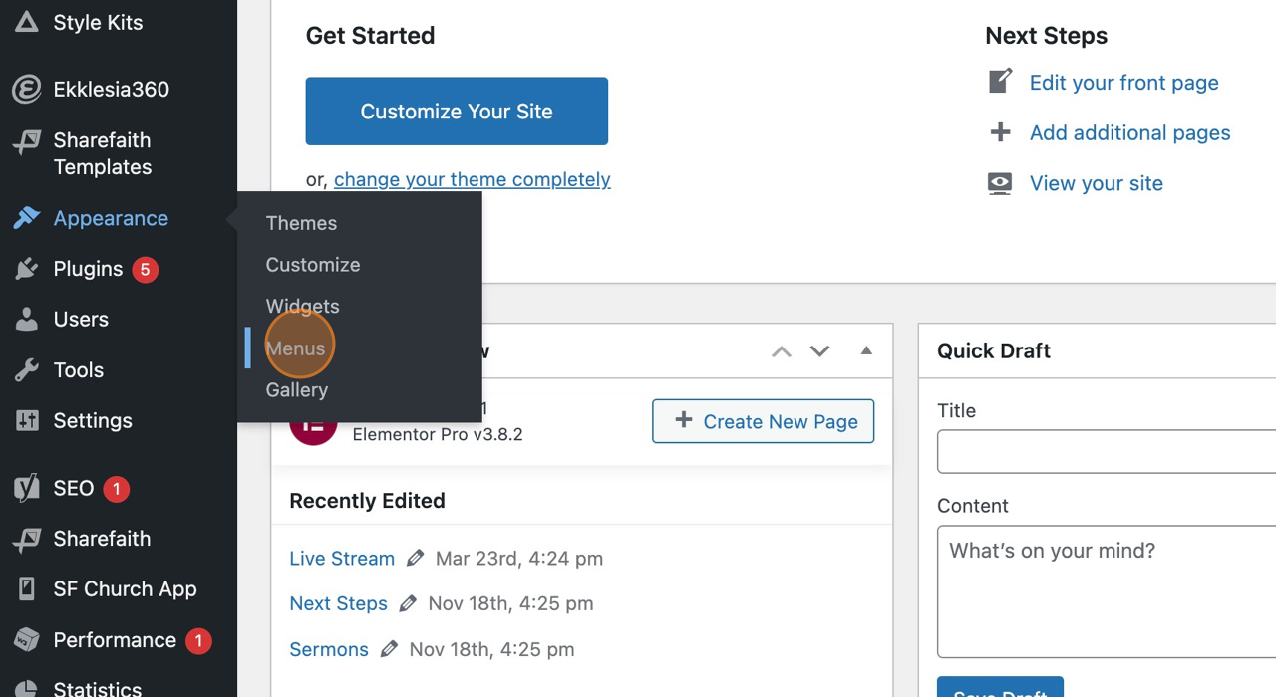Click pencil icon beside Sermons
The image size is (1276, 697).
click(389, 649)
